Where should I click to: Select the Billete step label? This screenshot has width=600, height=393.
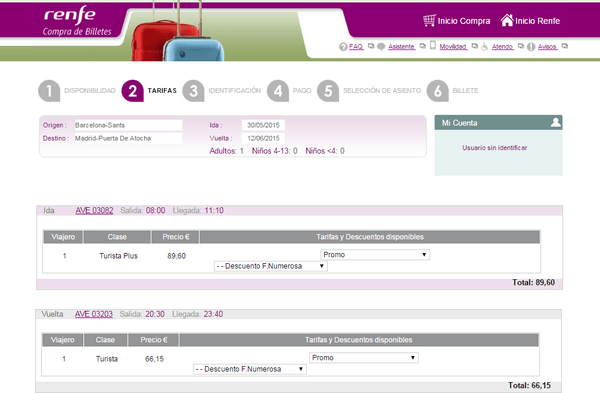point(465,91)
